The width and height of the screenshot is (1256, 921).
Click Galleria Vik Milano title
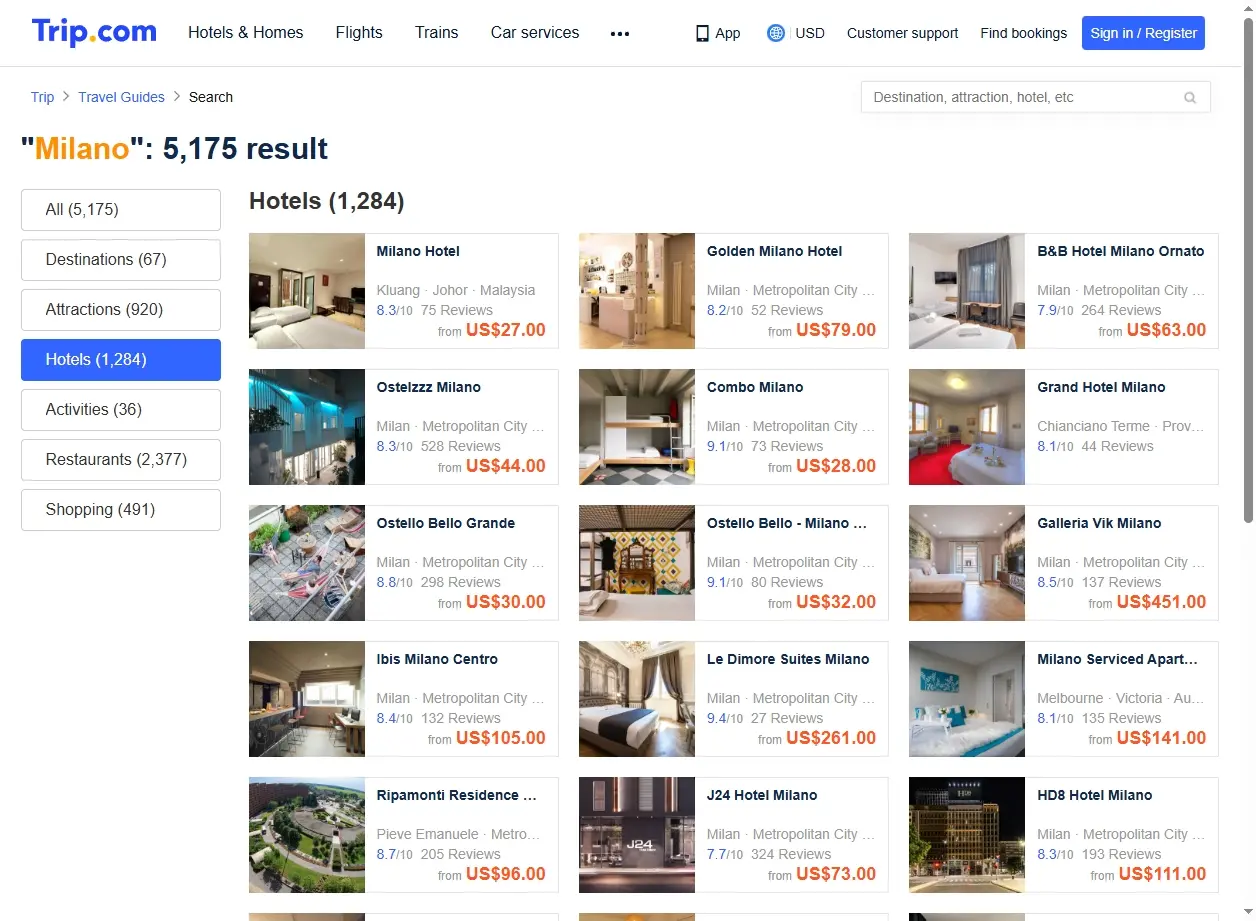tap(1099, 523)
